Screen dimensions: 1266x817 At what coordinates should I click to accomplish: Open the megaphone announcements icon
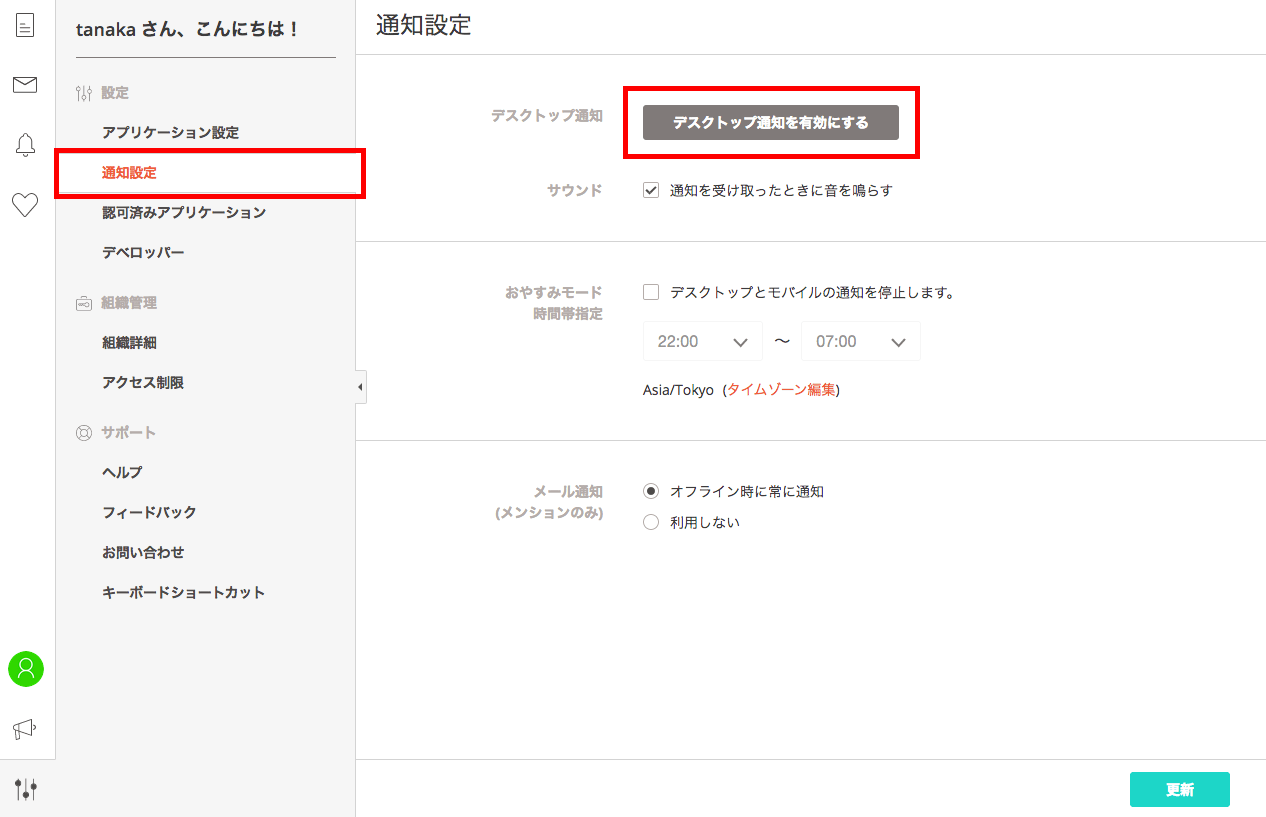point(25,729)
